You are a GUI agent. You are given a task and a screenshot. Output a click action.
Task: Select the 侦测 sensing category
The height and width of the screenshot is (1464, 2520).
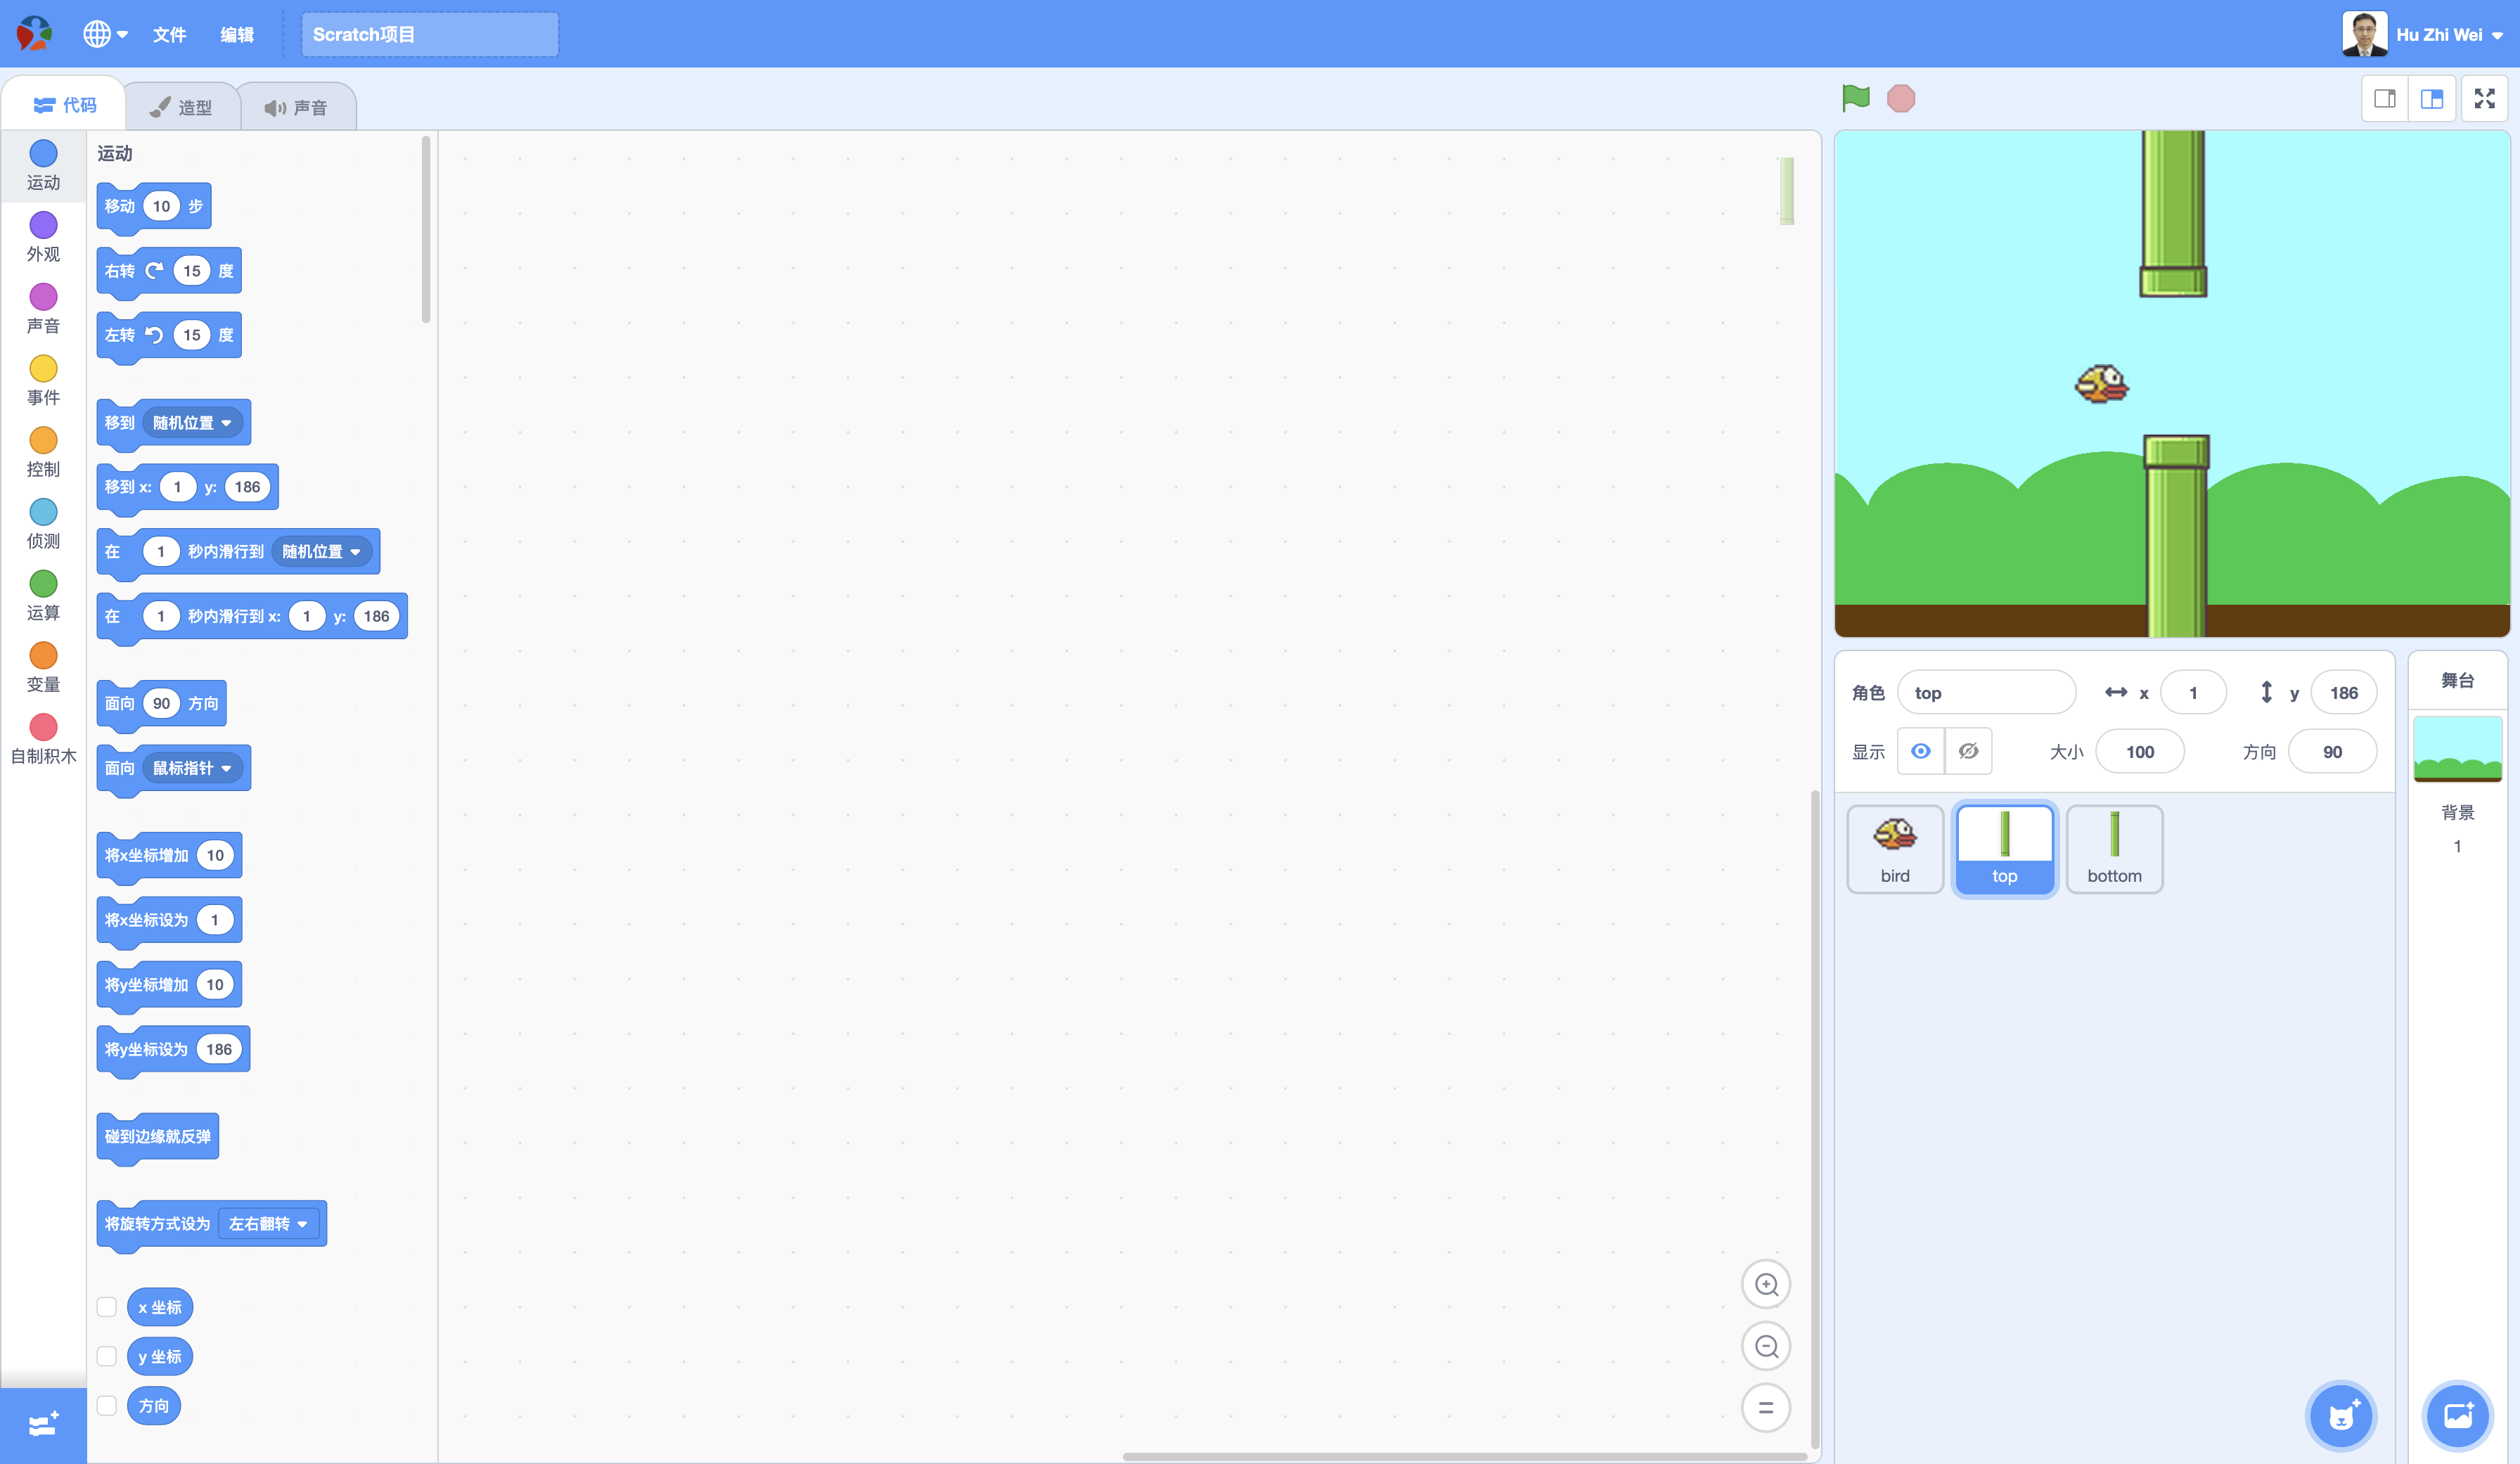pyautogui.click(x=43, y=525)
